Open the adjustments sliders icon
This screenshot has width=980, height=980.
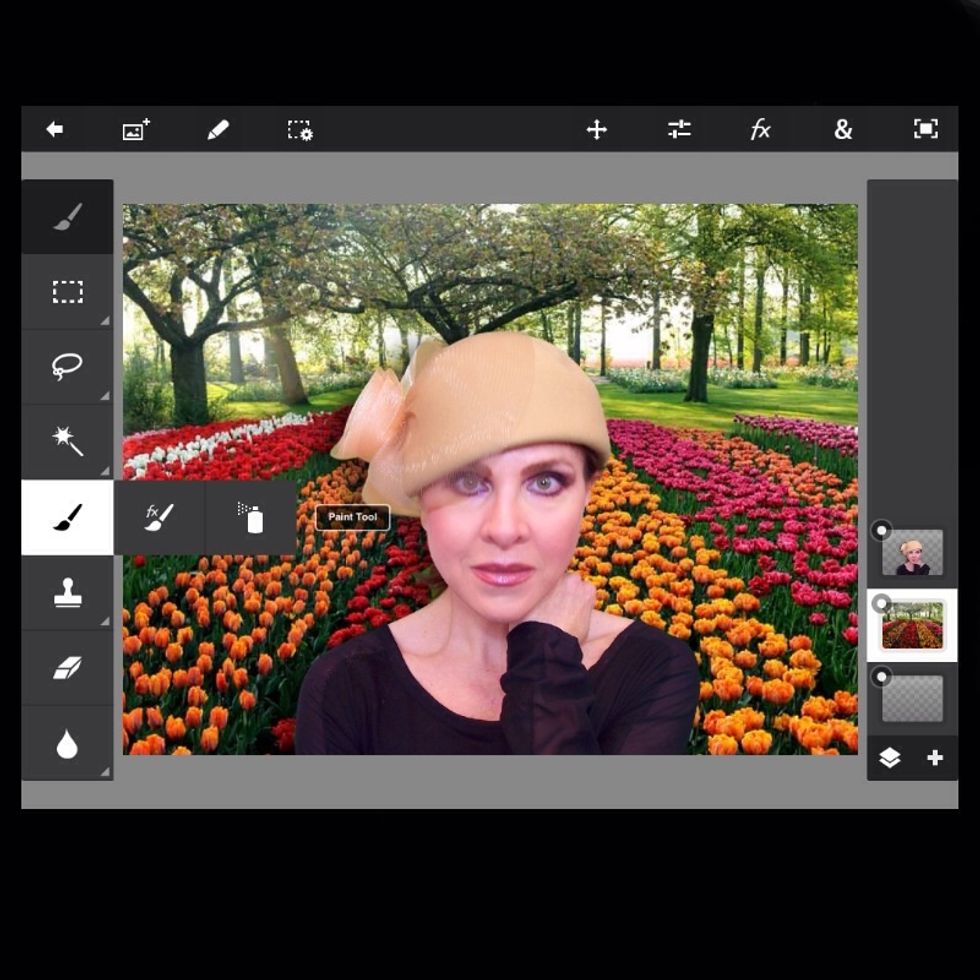point(679,130)
